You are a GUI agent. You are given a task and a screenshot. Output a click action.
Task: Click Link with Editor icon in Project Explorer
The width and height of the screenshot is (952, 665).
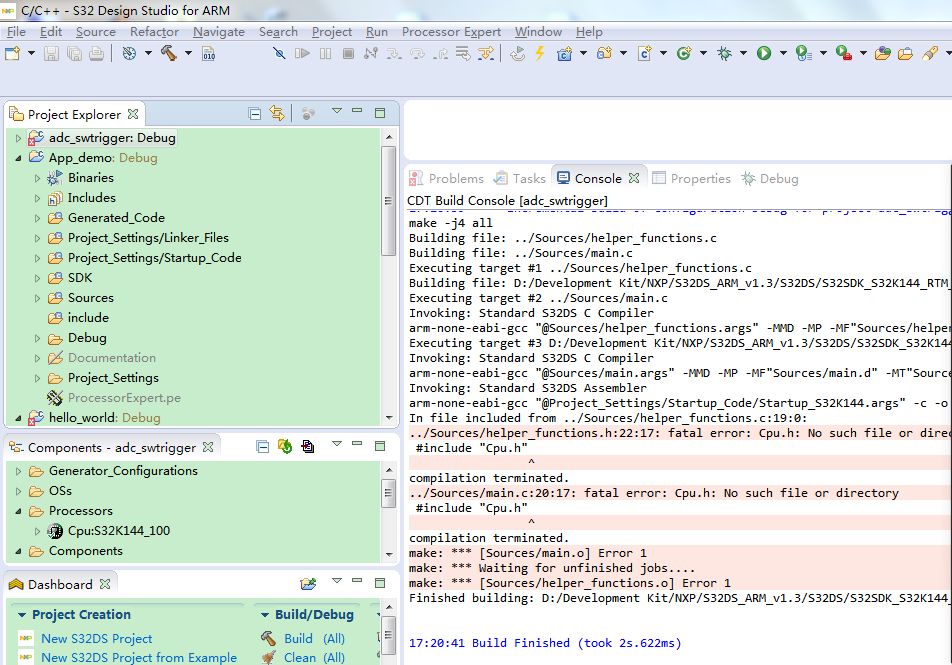coord(277,114)
